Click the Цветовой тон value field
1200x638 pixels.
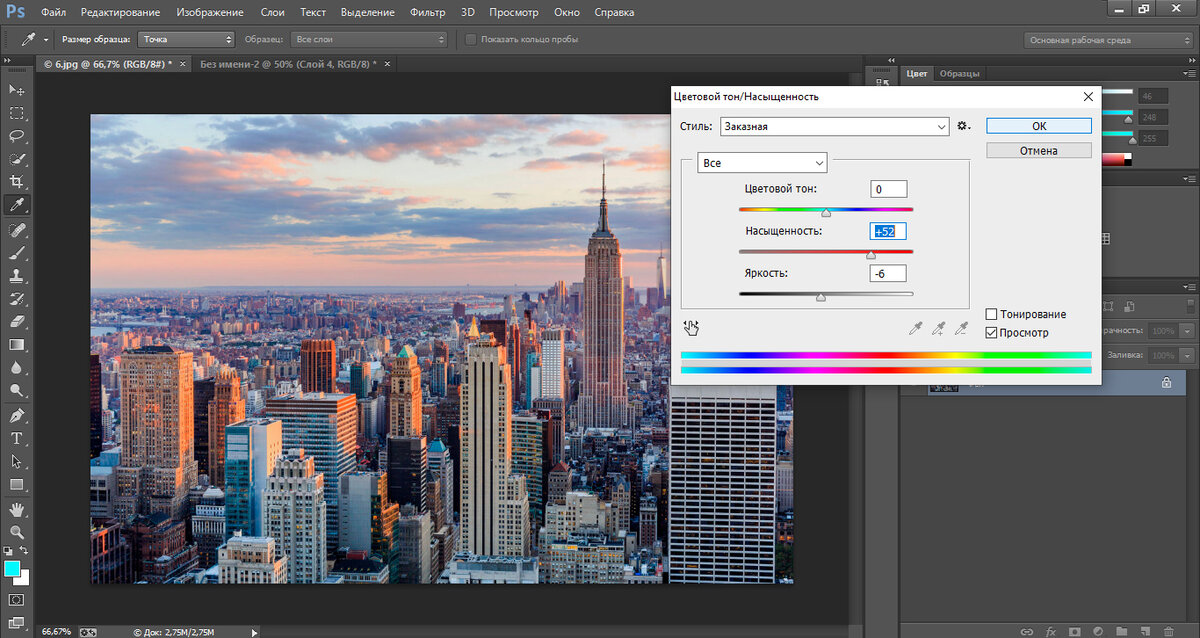888,189
